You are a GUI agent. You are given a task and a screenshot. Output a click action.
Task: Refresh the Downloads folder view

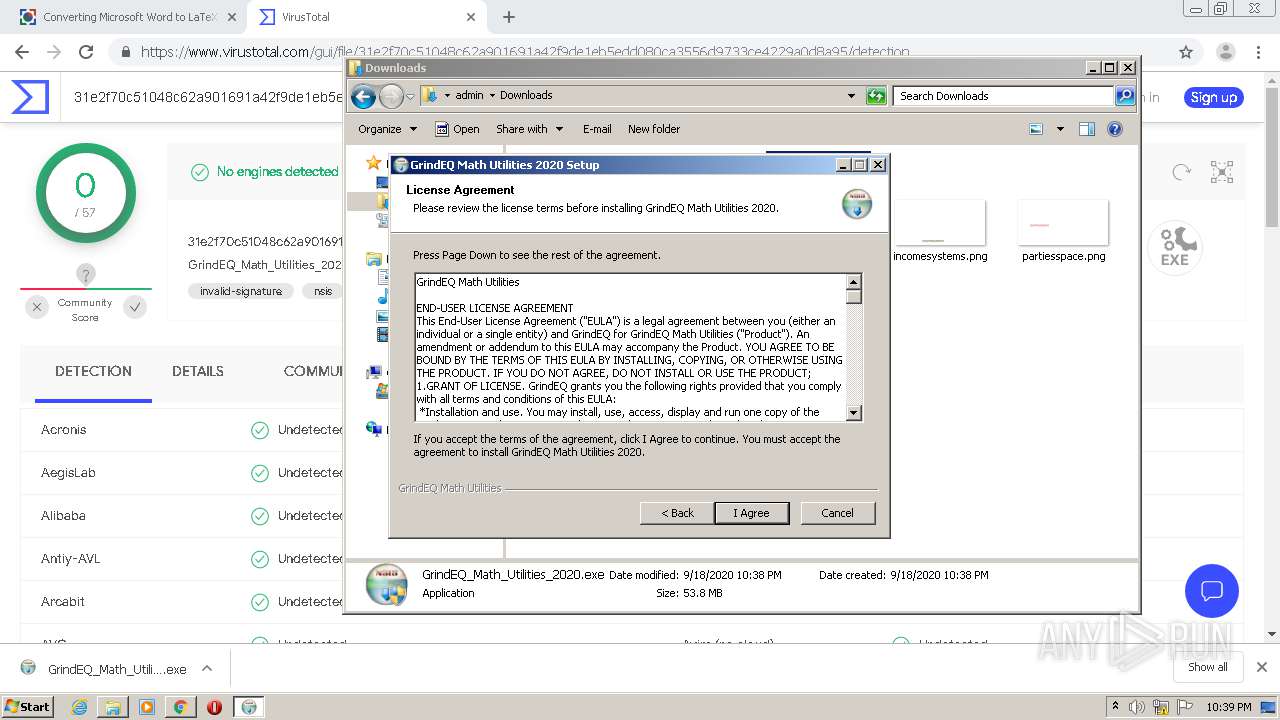coord(876,96)
